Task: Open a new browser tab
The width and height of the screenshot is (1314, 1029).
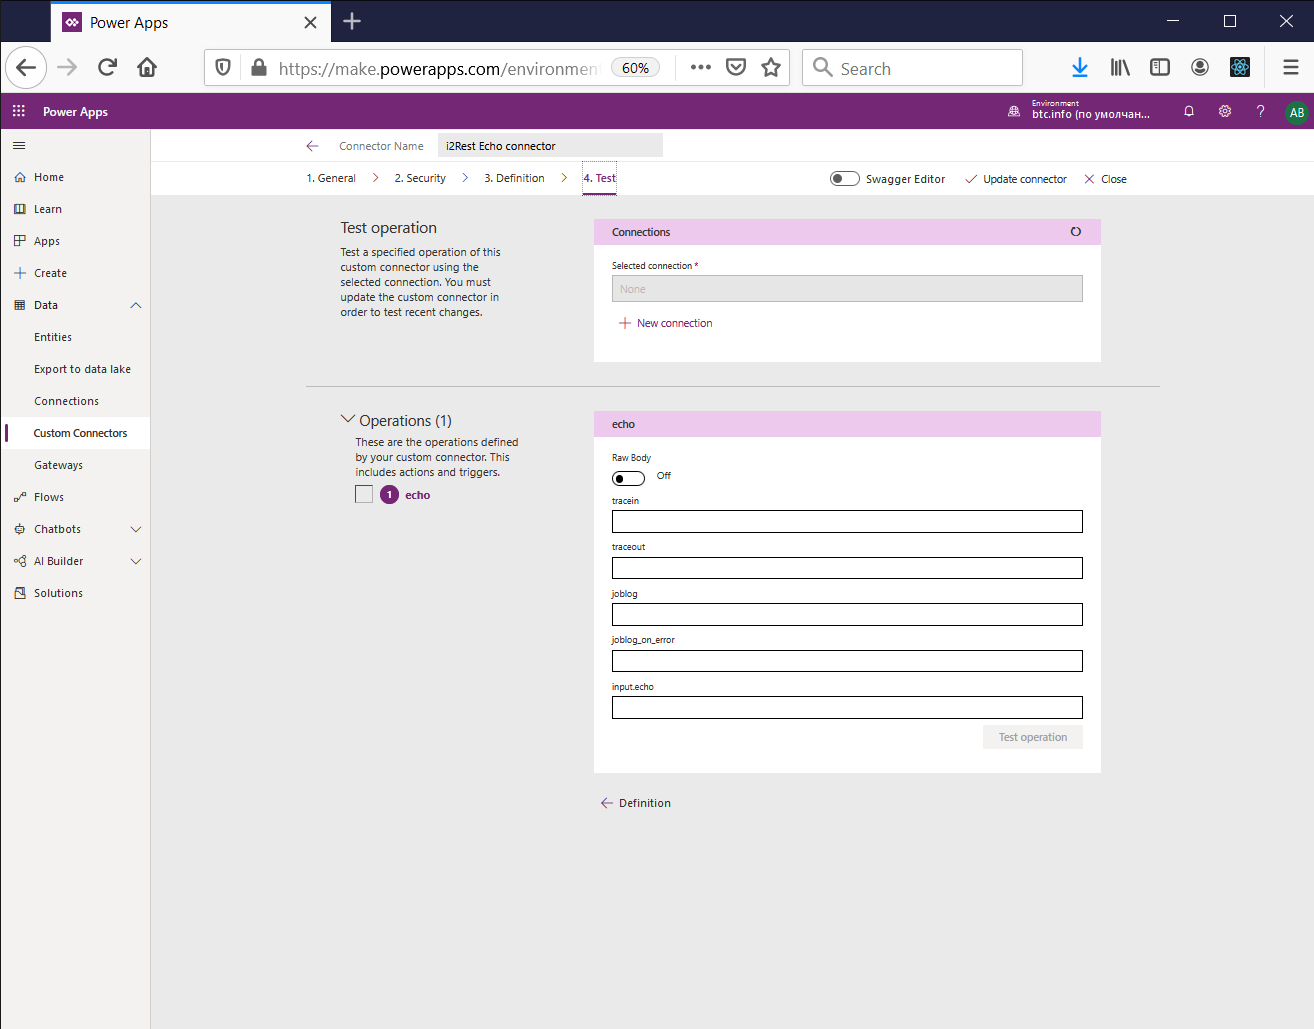Action: (x=352, y=21)
